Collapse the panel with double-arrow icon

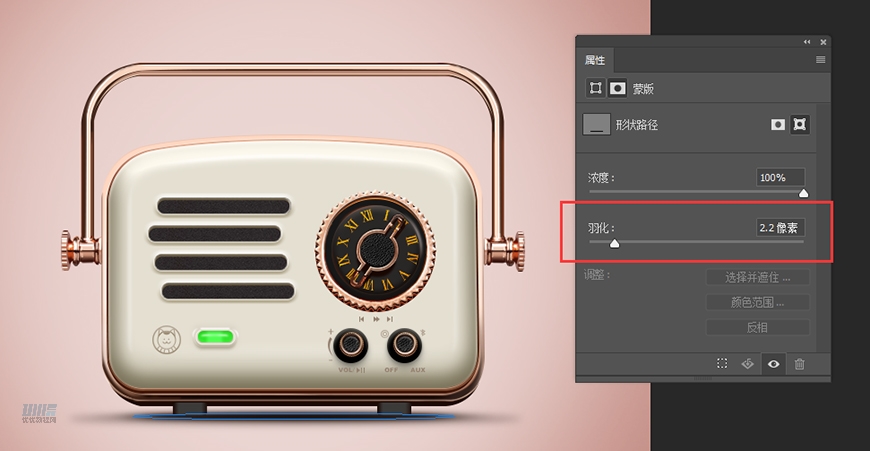[807, 42]
